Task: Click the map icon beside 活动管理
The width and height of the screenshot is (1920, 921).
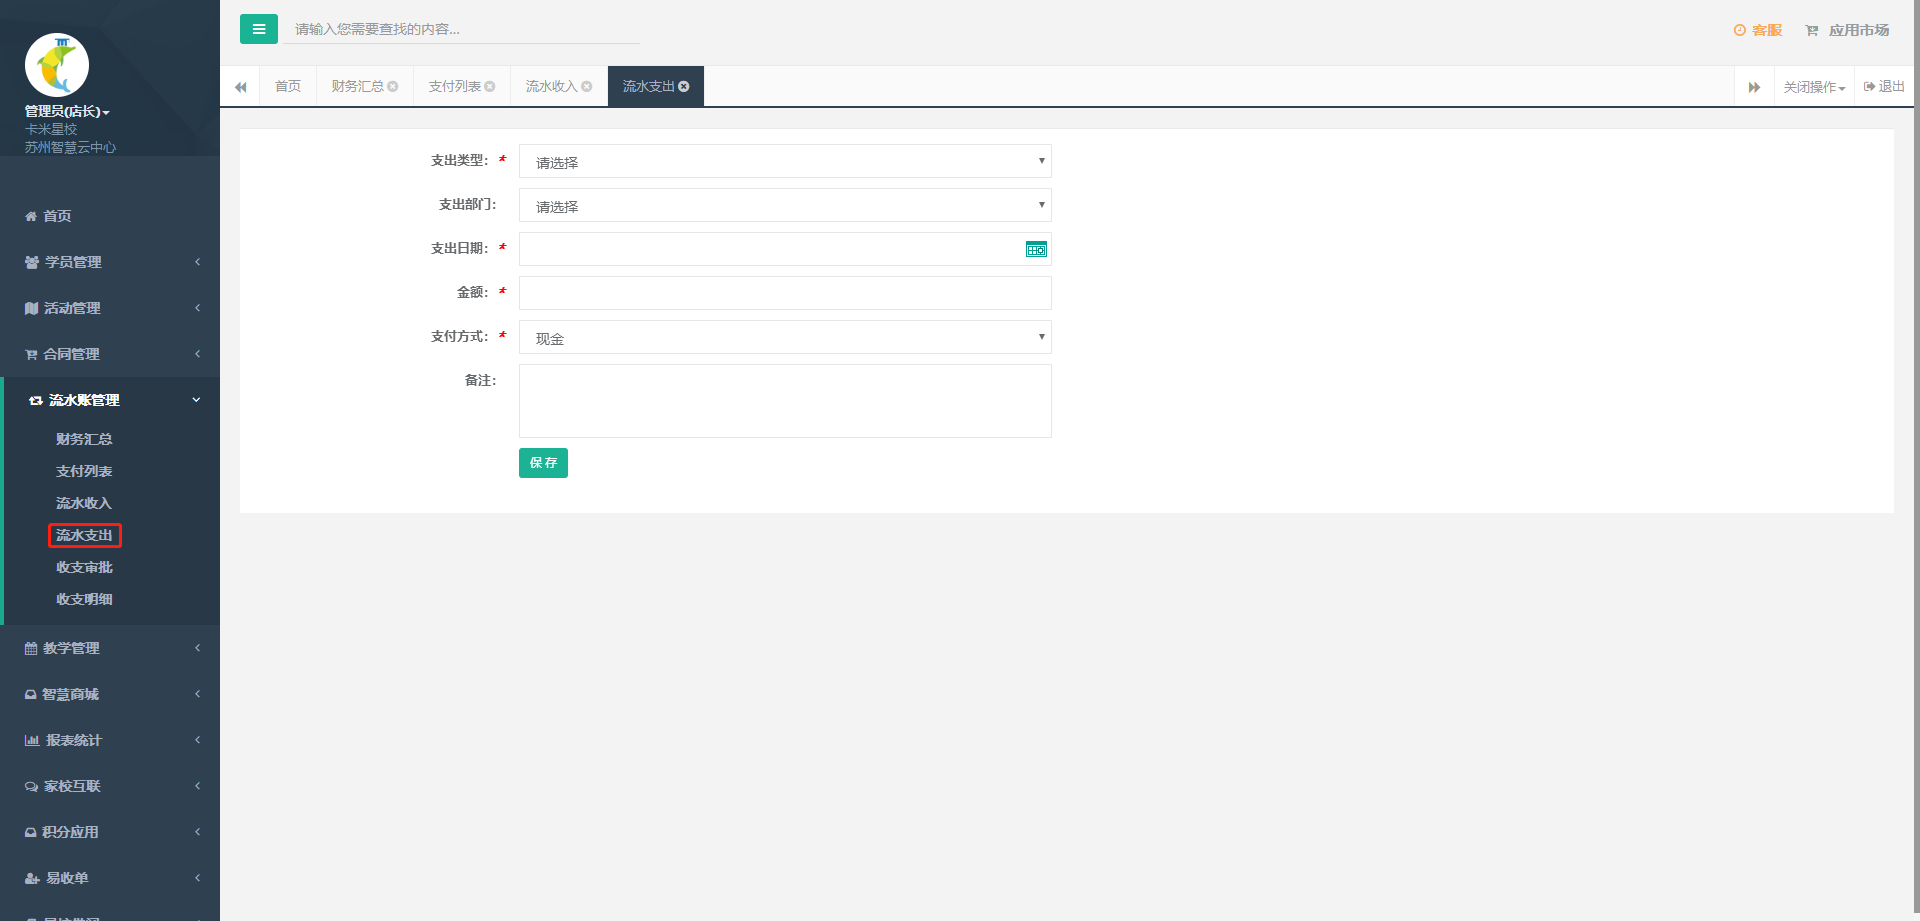Action: (x=31, y=308)
